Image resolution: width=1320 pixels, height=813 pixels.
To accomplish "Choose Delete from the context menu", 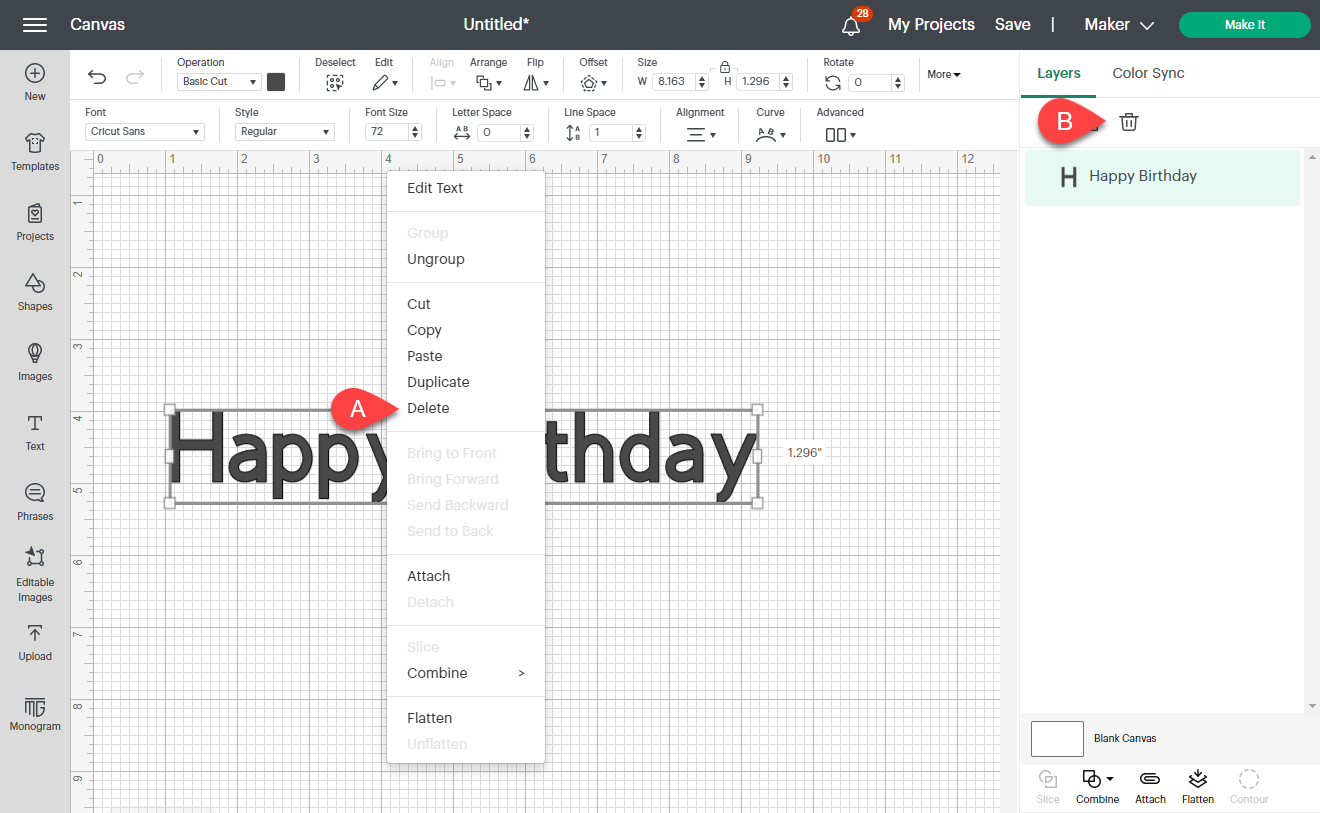I will pyautogui.click(x=428, y=407).
